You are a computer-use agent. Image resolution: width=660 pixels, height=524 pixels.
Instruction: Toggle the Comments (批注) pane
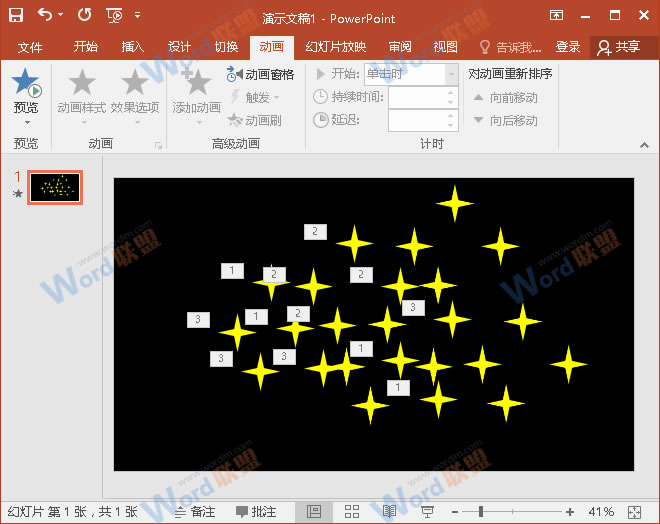click(256, 511)
